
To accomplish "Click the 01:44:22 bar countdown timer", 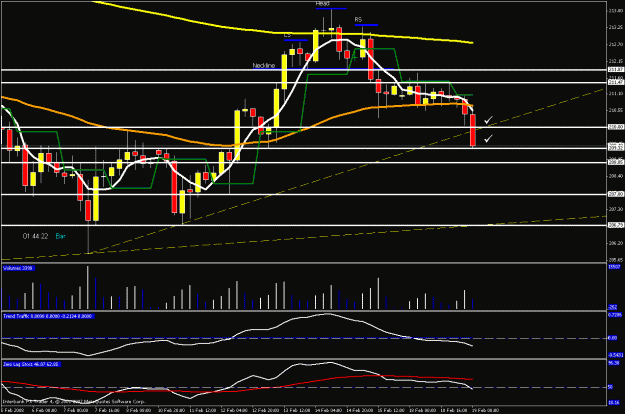I will 35,236.
